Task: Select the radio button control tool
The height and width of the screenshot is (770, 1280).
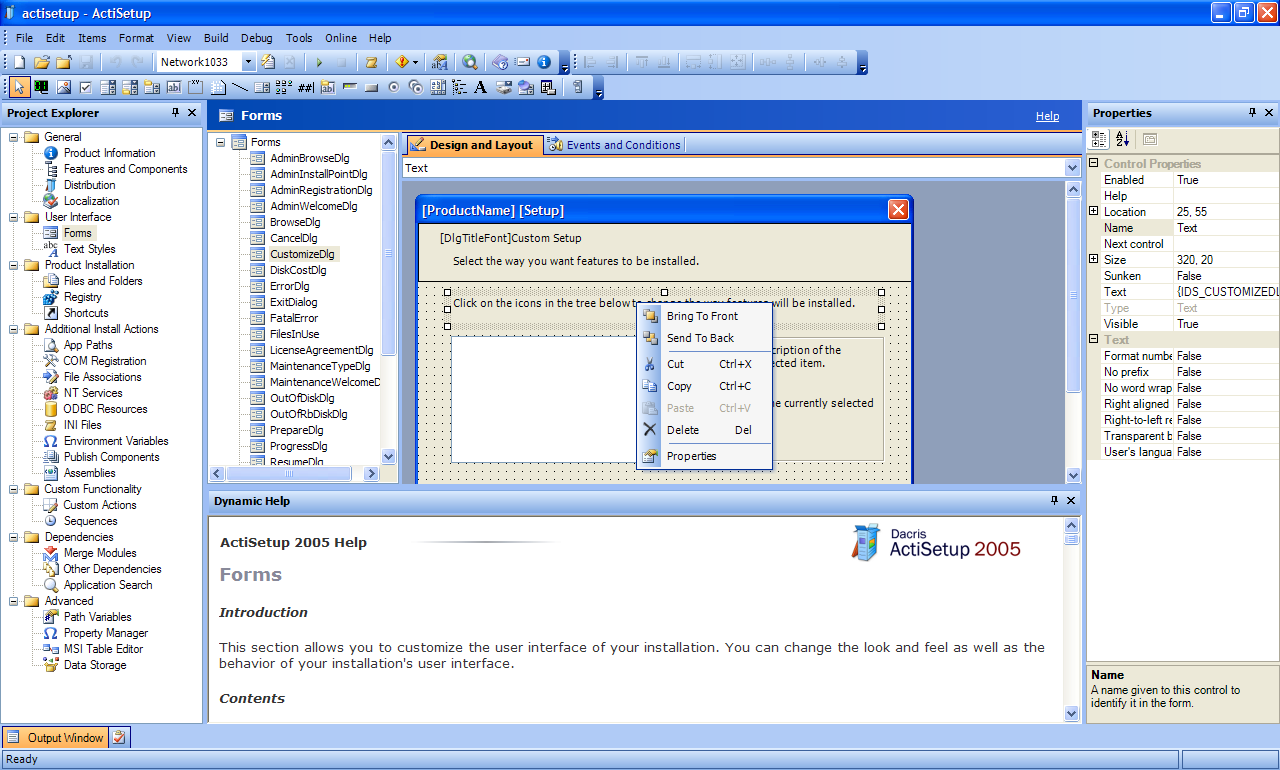Action: pos(394,87)
